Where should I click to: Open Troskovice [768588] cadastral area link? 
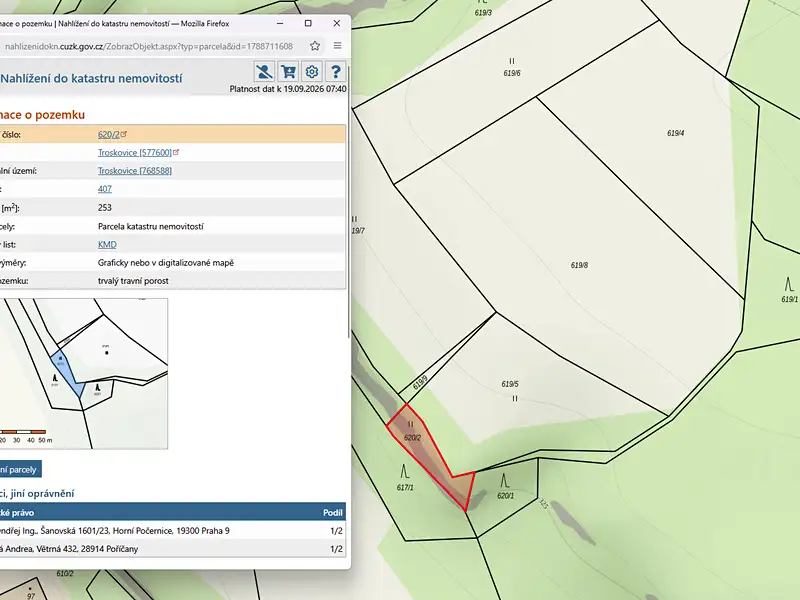coord(135,171)
